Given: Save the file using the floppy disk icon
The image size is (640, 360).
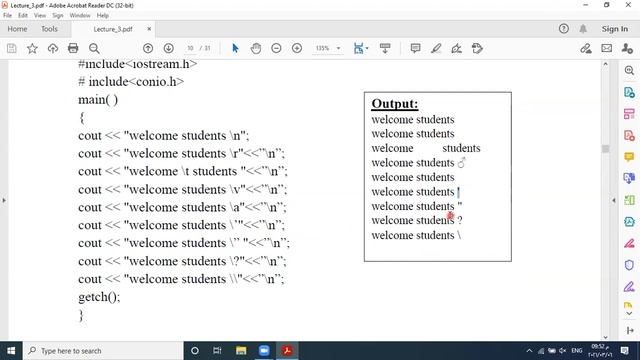Looking at the screenshot, I should pyautogui.click(x=11, y=49).
